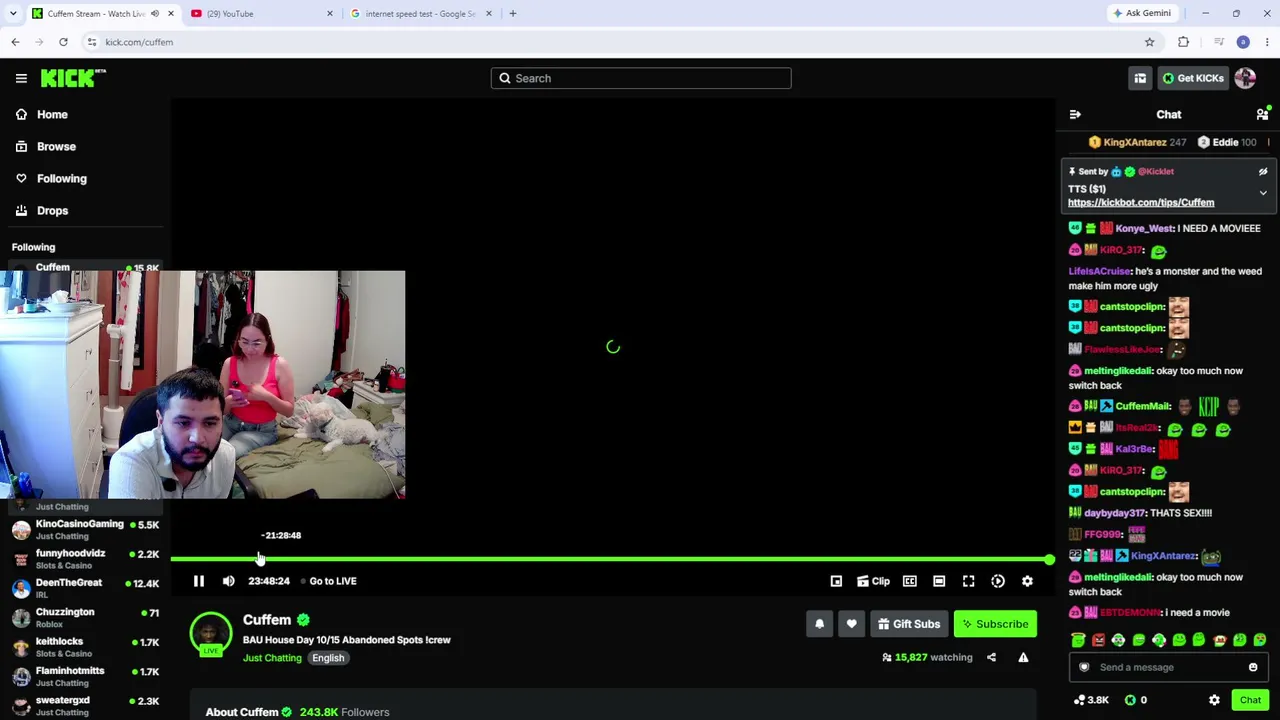Switch to the YouTube browser tab
1280x720 pixels.
coord(261,14)
